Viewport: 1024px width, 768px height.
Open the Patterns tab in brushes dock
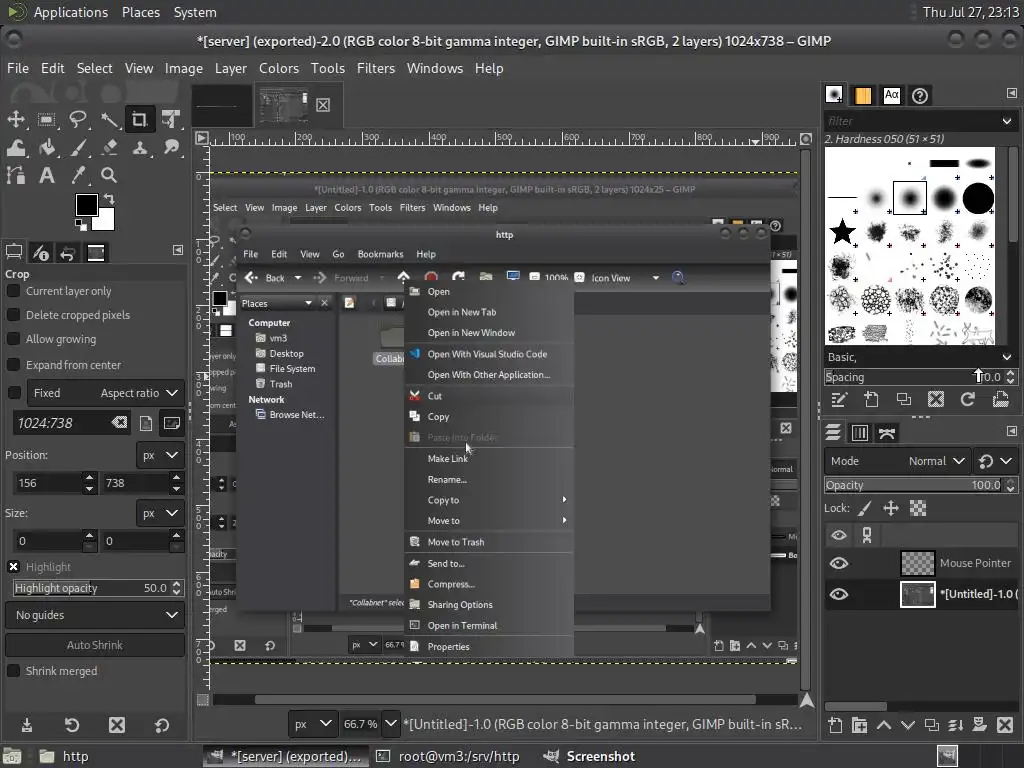[x=863, y=95]
